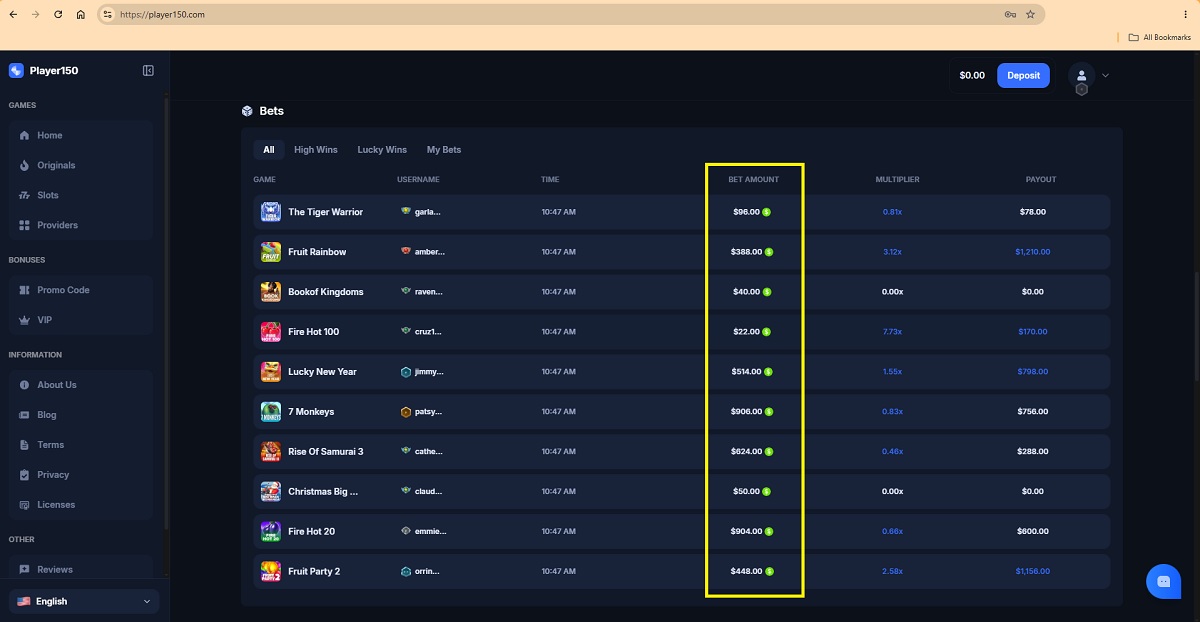This screenshot has width=1200, height=622.
Task: Click the Originals flame icon in the sidebar
Action: coord(25,165)
